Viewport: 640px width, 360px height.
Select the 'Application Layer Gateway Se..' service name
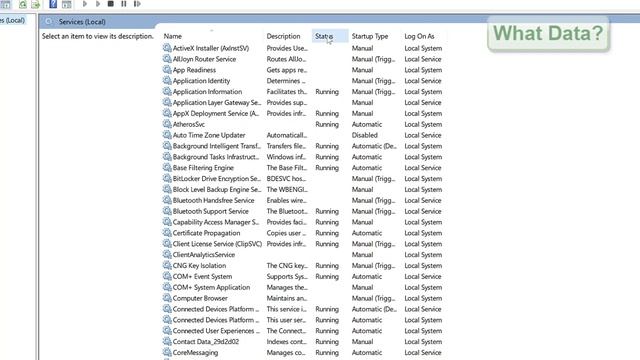click(217, 102)
